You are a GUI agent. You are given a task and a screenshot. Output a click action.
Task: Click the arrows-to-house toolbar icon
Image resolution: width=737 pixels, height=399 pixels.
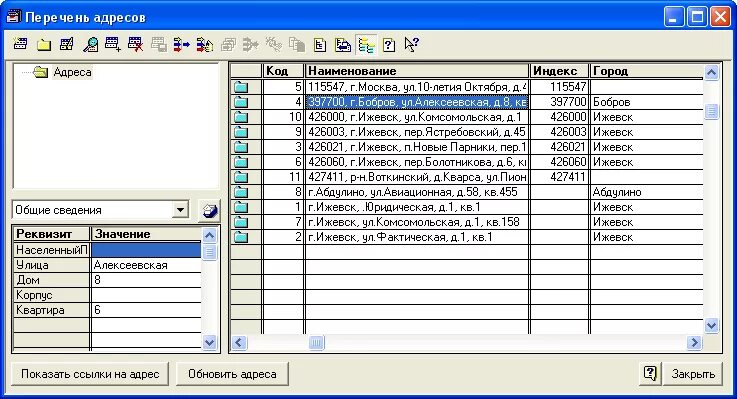click(204, 45)
